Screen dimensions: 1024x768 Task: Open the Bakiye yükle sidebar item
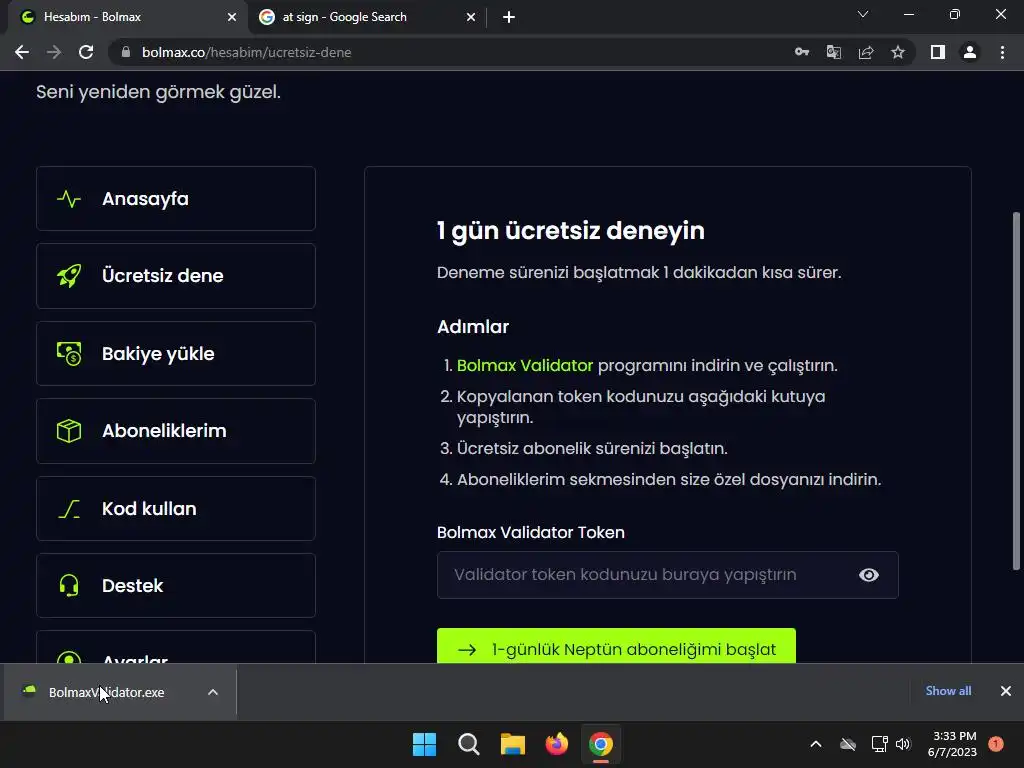(176, 353)
